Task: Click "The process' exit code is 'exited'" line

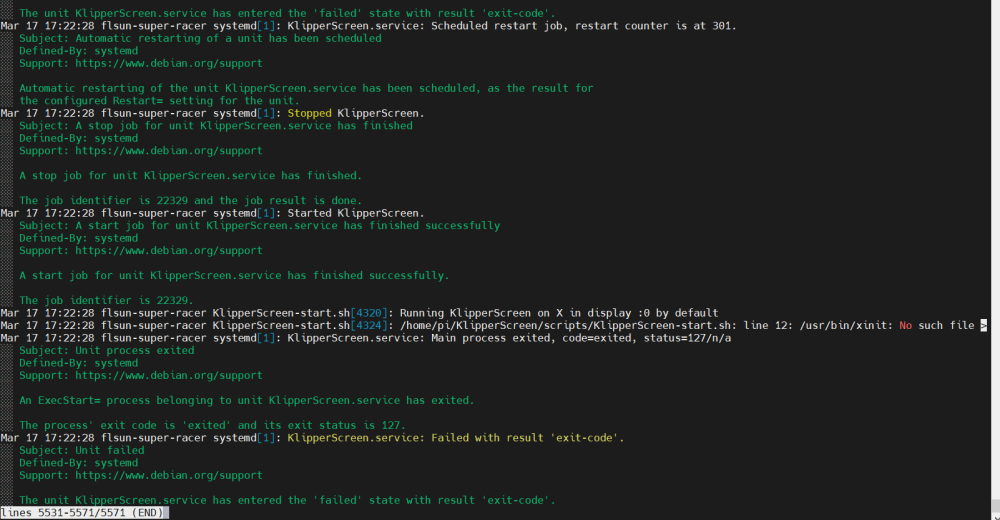Action: click(212, 426)
